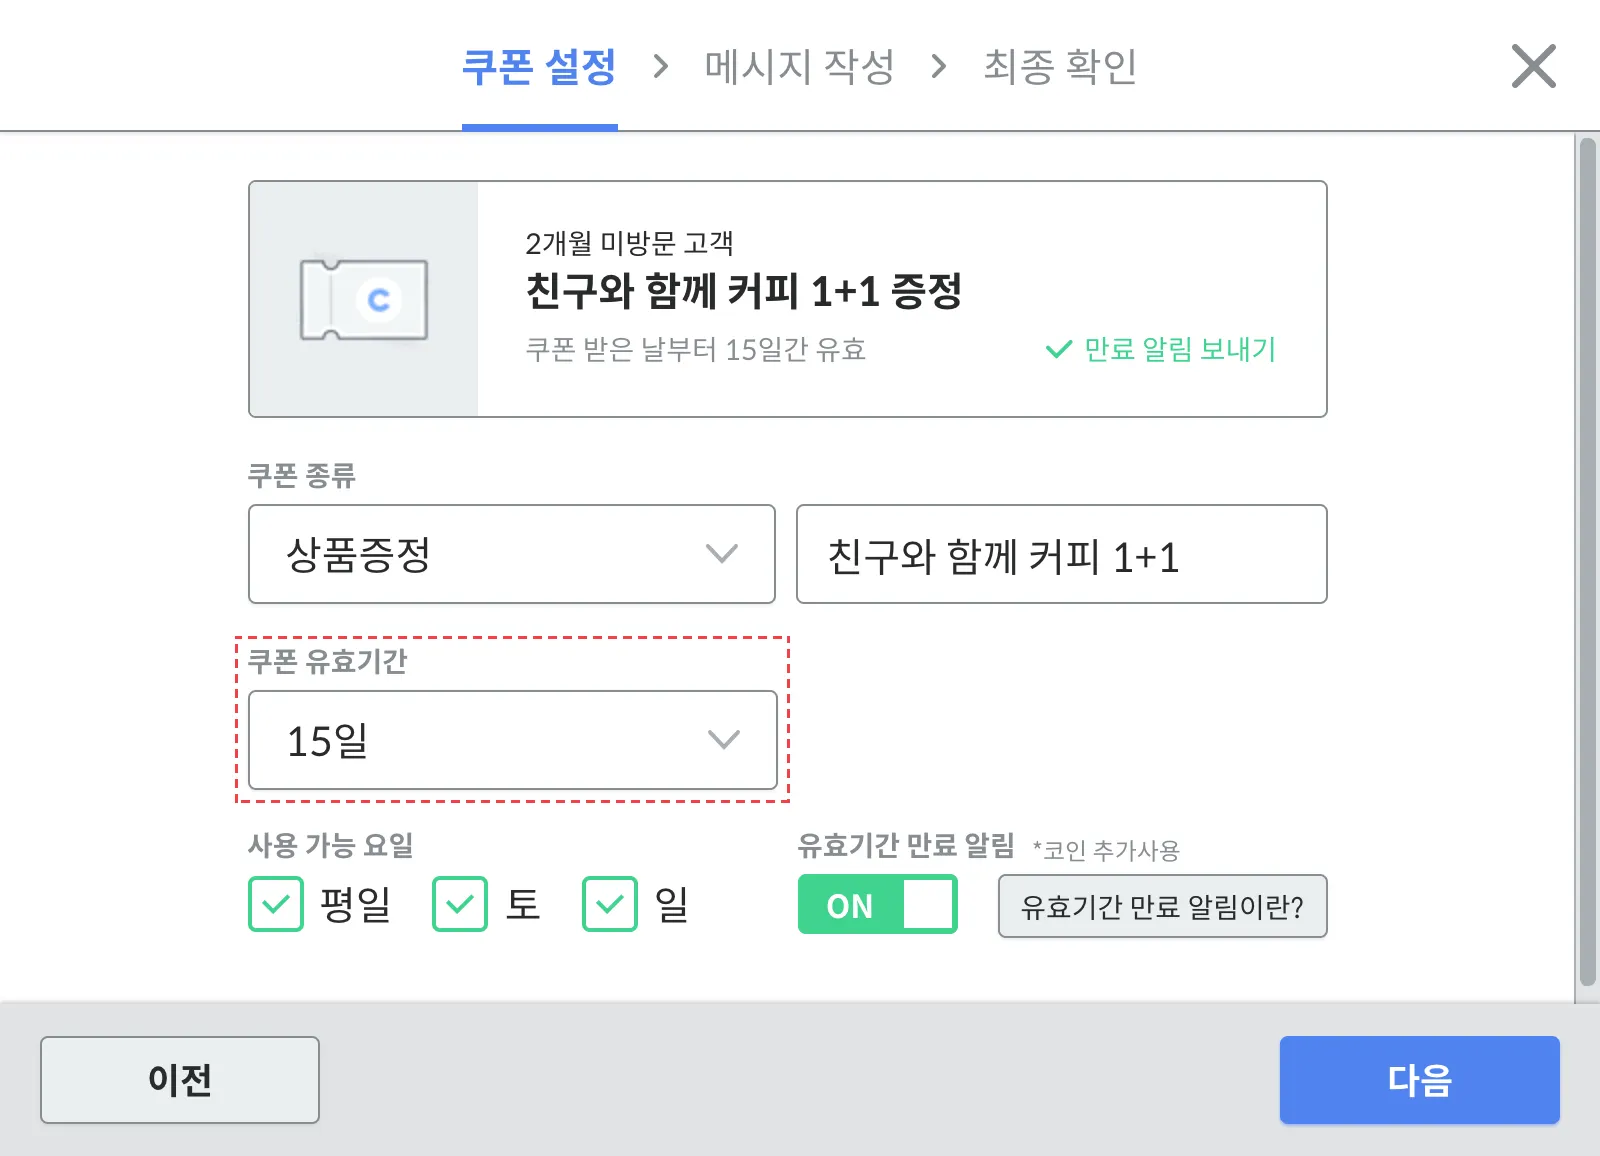This screenshot has height=1156, width=1600.
Task: Close the coupon settings dialog
Action: click(1533, 67)
